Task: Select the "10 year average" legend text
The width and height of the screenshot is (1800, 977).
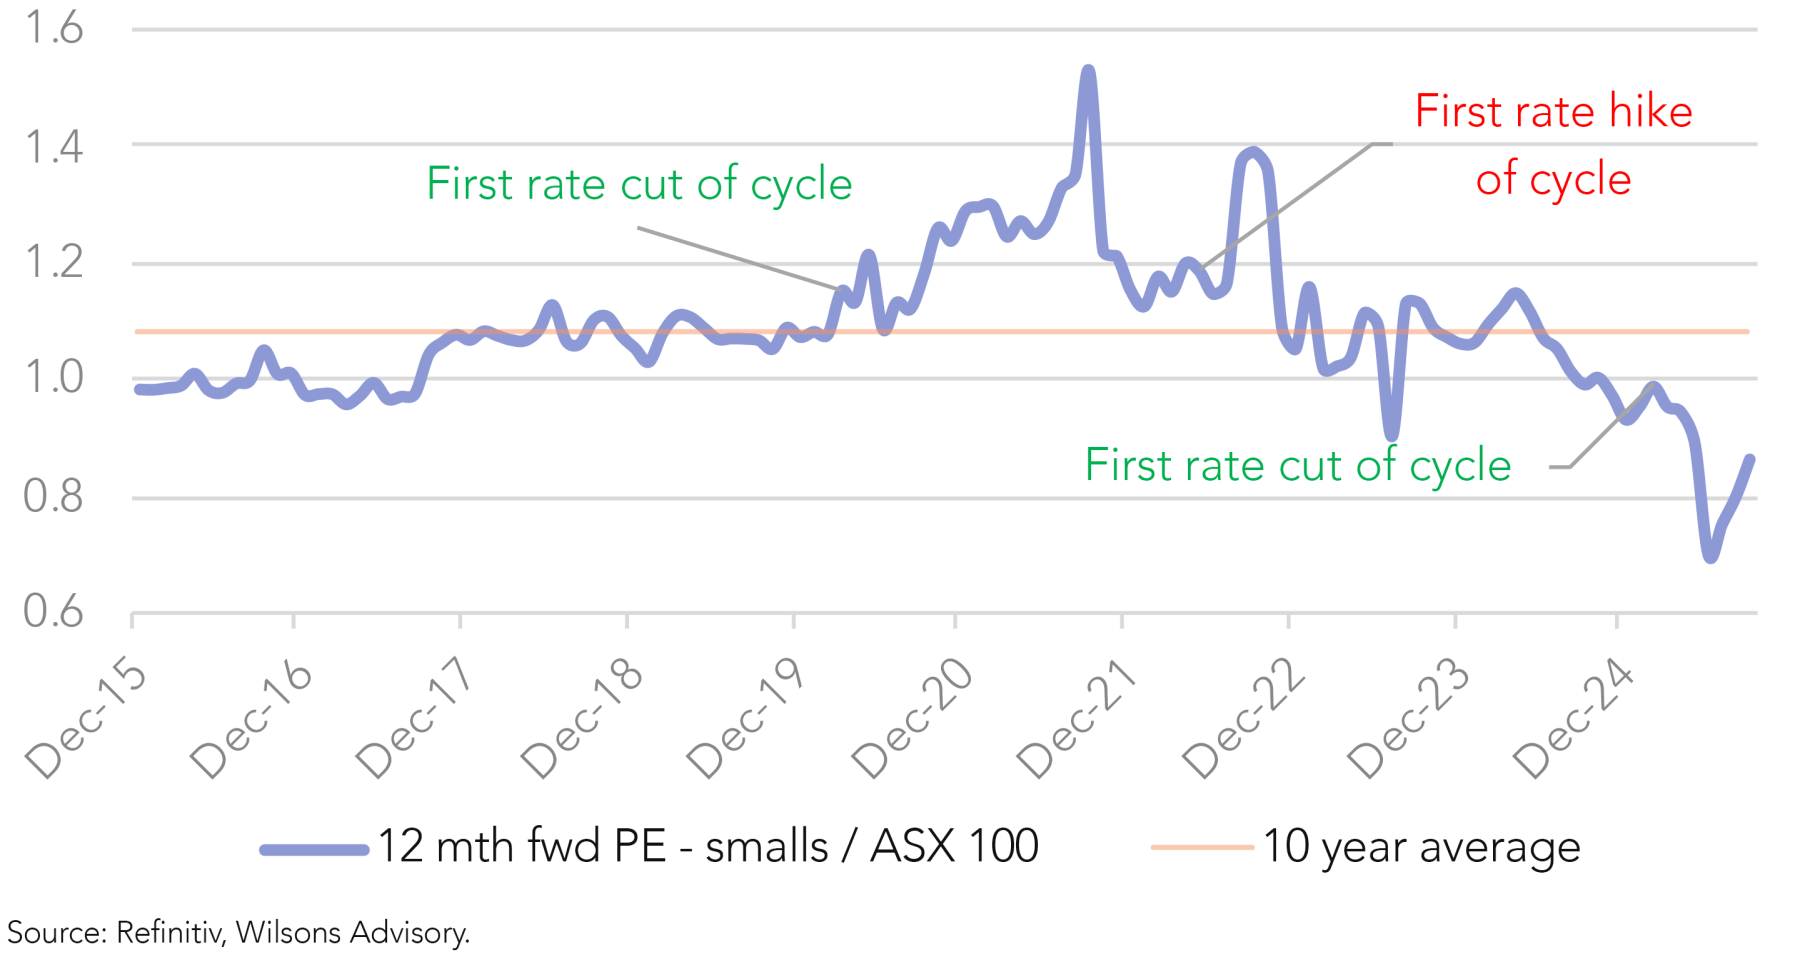Action: (1421, 847)
